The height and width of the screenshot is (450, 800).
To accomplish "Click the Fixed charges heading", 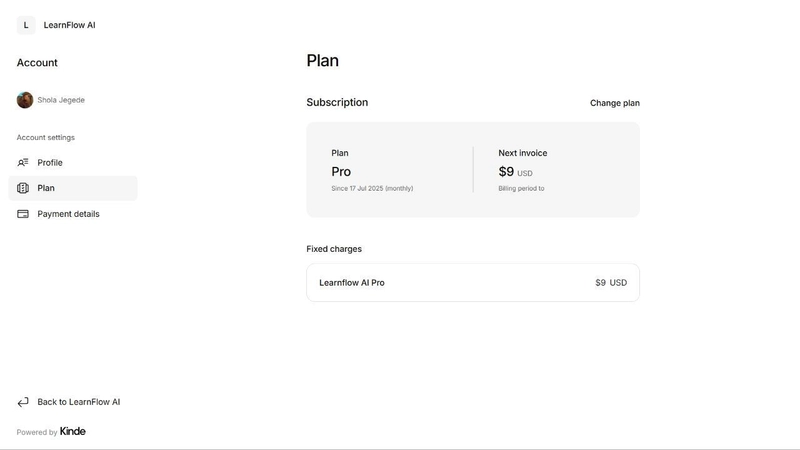I will (334, 249).
